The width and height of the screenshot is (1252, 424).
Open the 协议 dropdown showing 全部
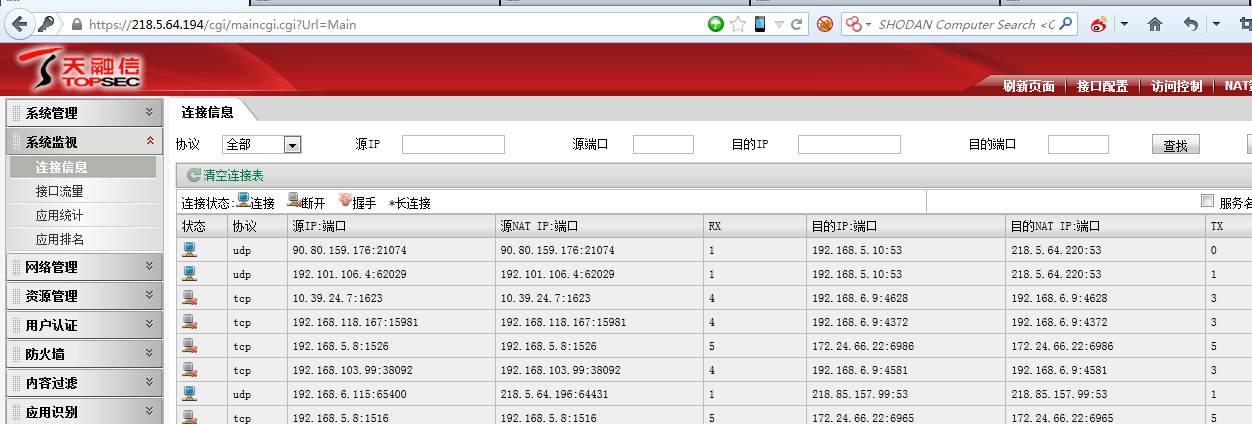pyautogui.click(x=263, y=145)
